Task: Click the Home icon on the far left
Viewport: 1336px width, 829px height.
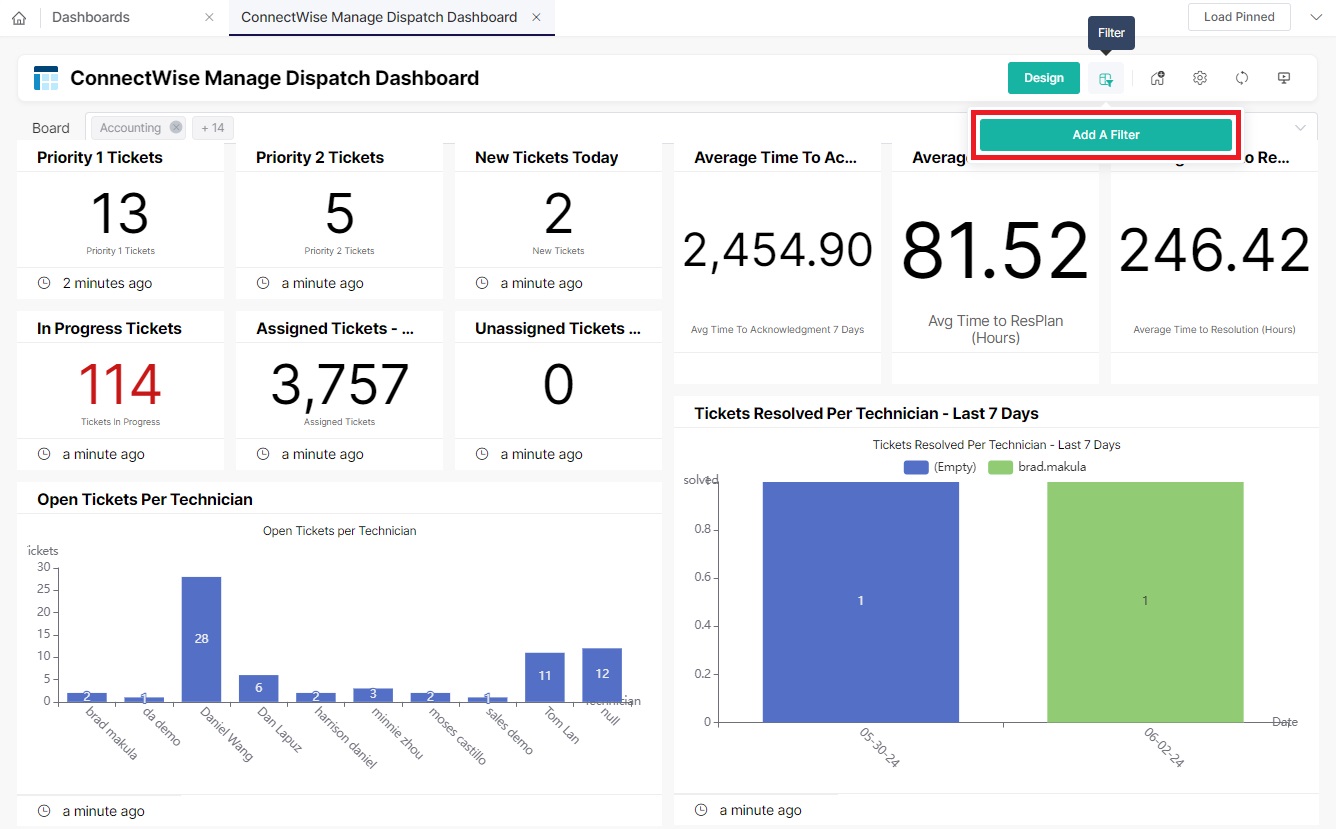Action: coord(18,17)
